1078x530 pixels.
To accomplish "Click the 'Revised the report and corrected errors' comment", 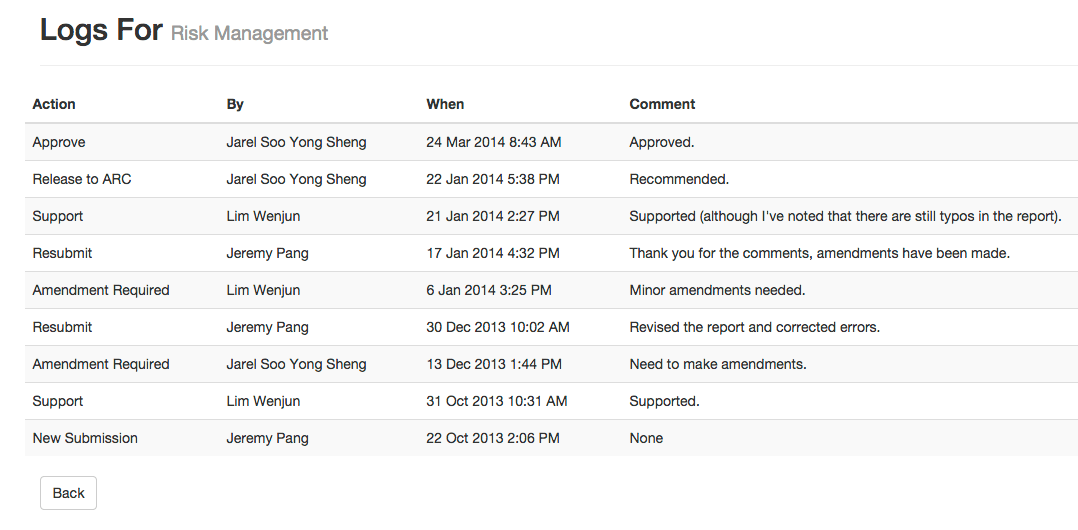I will [755, 327].
